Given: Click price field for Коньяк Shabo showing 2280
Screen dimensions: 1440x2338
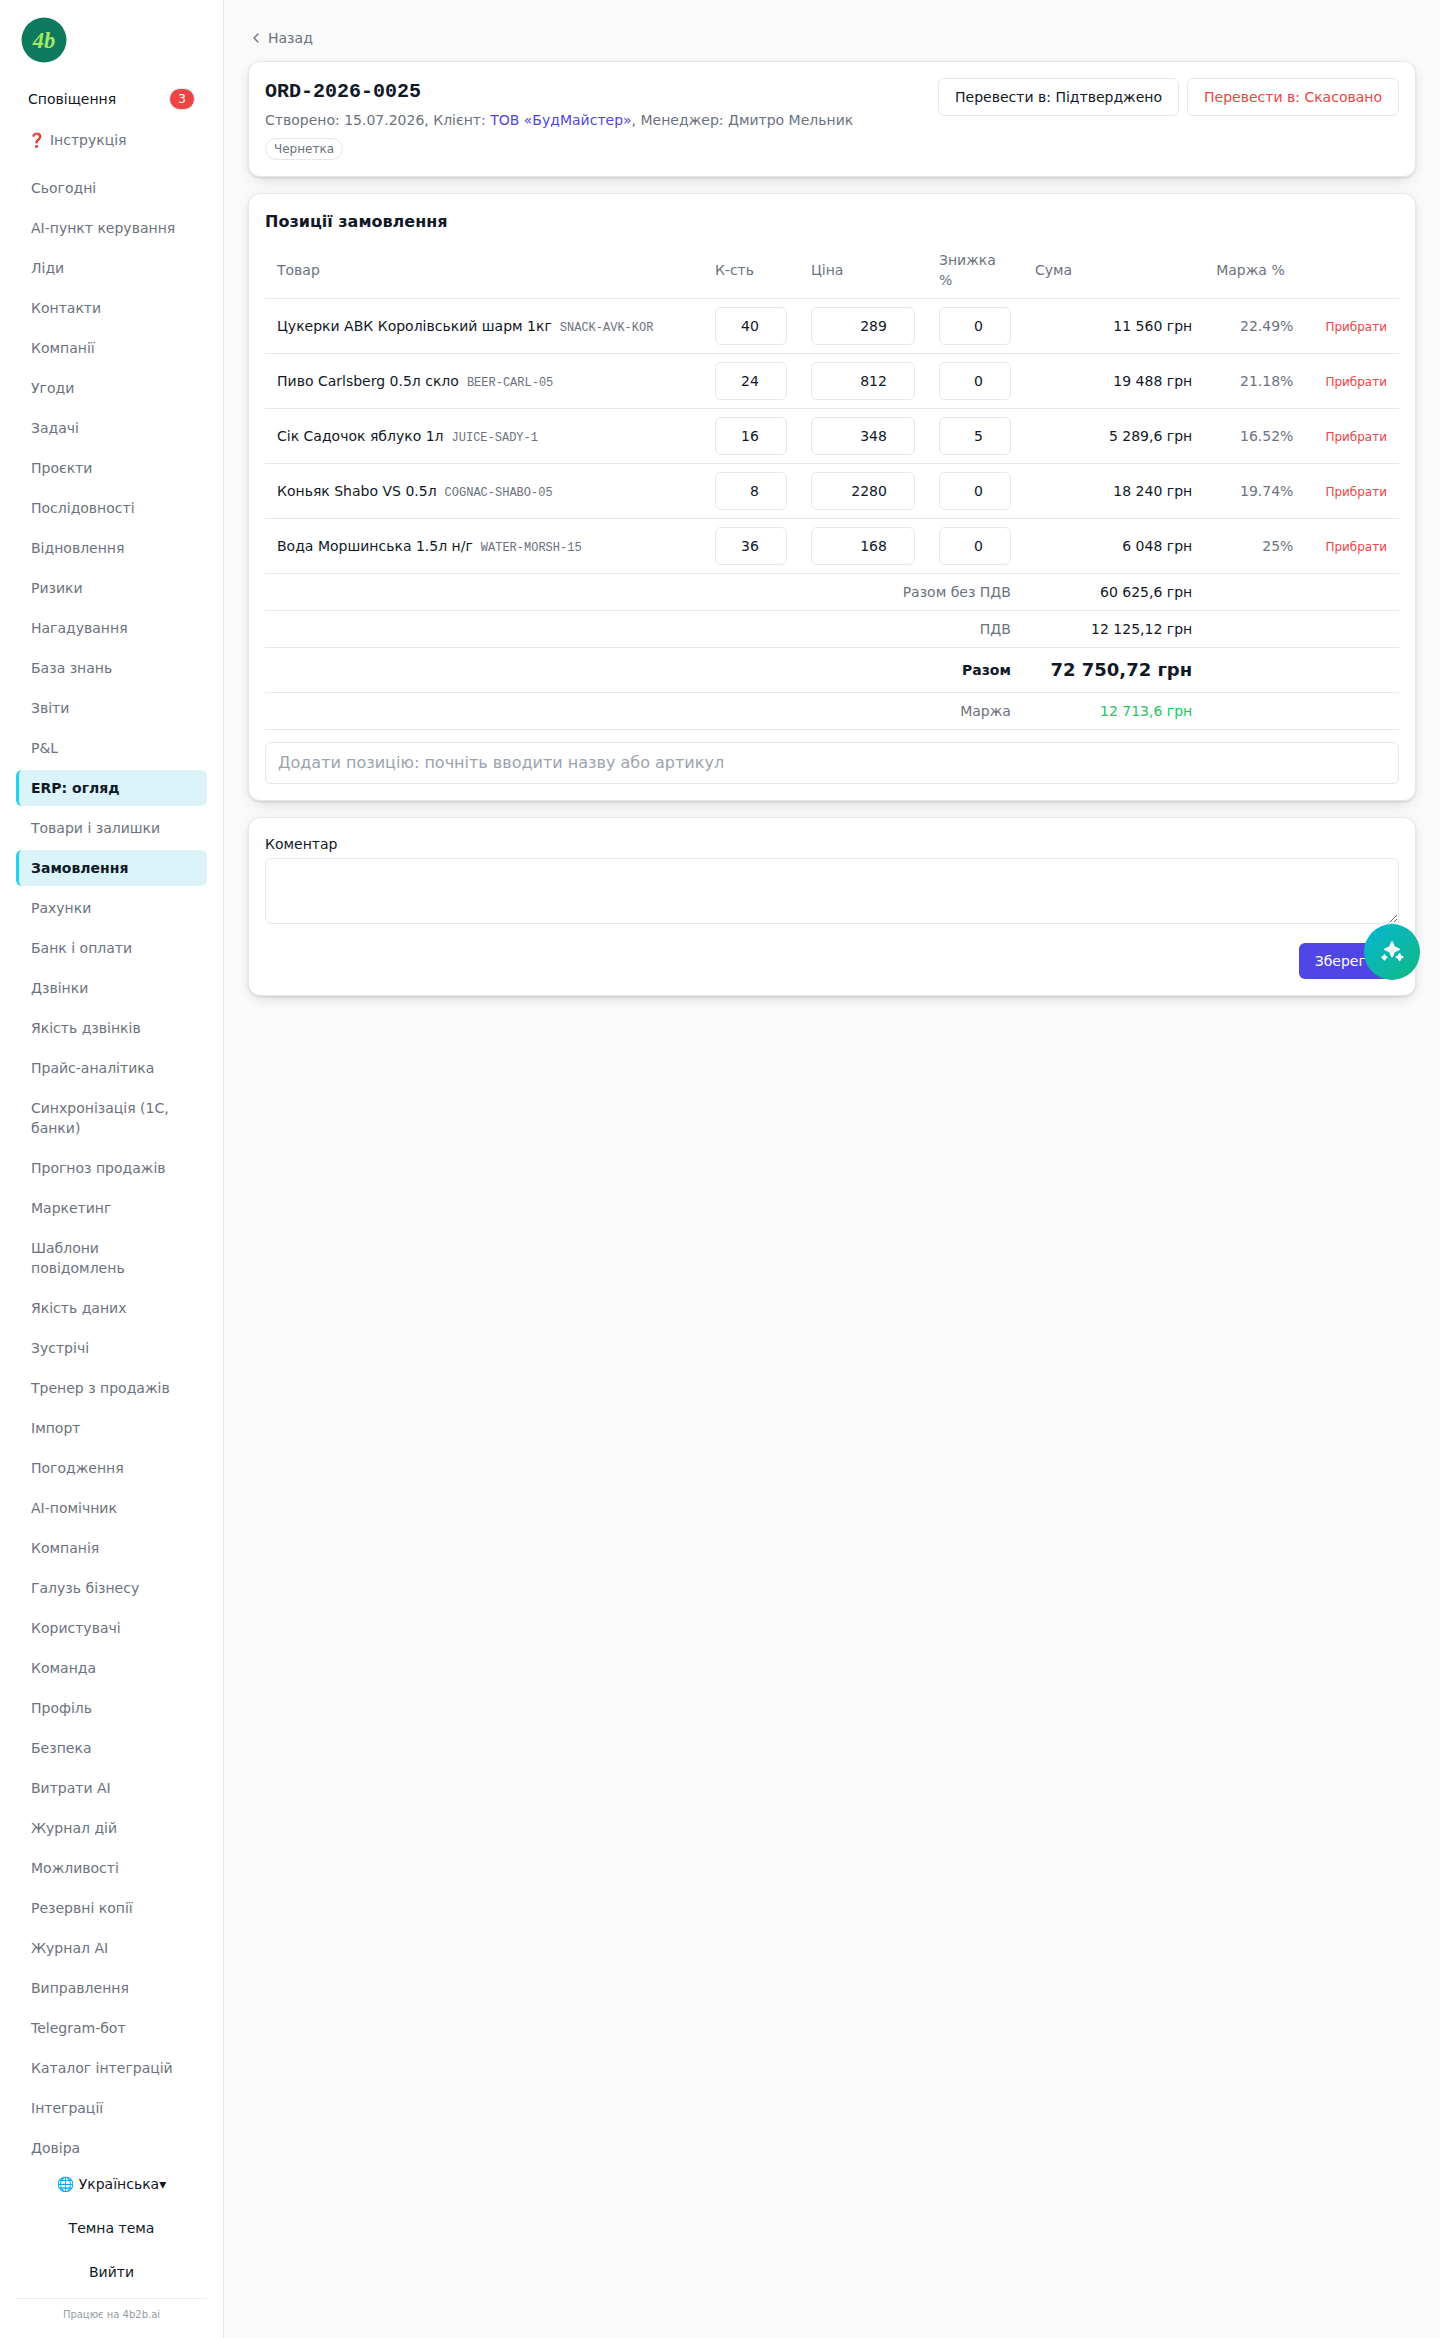Looking at the screenshot, I should (862, 491).
